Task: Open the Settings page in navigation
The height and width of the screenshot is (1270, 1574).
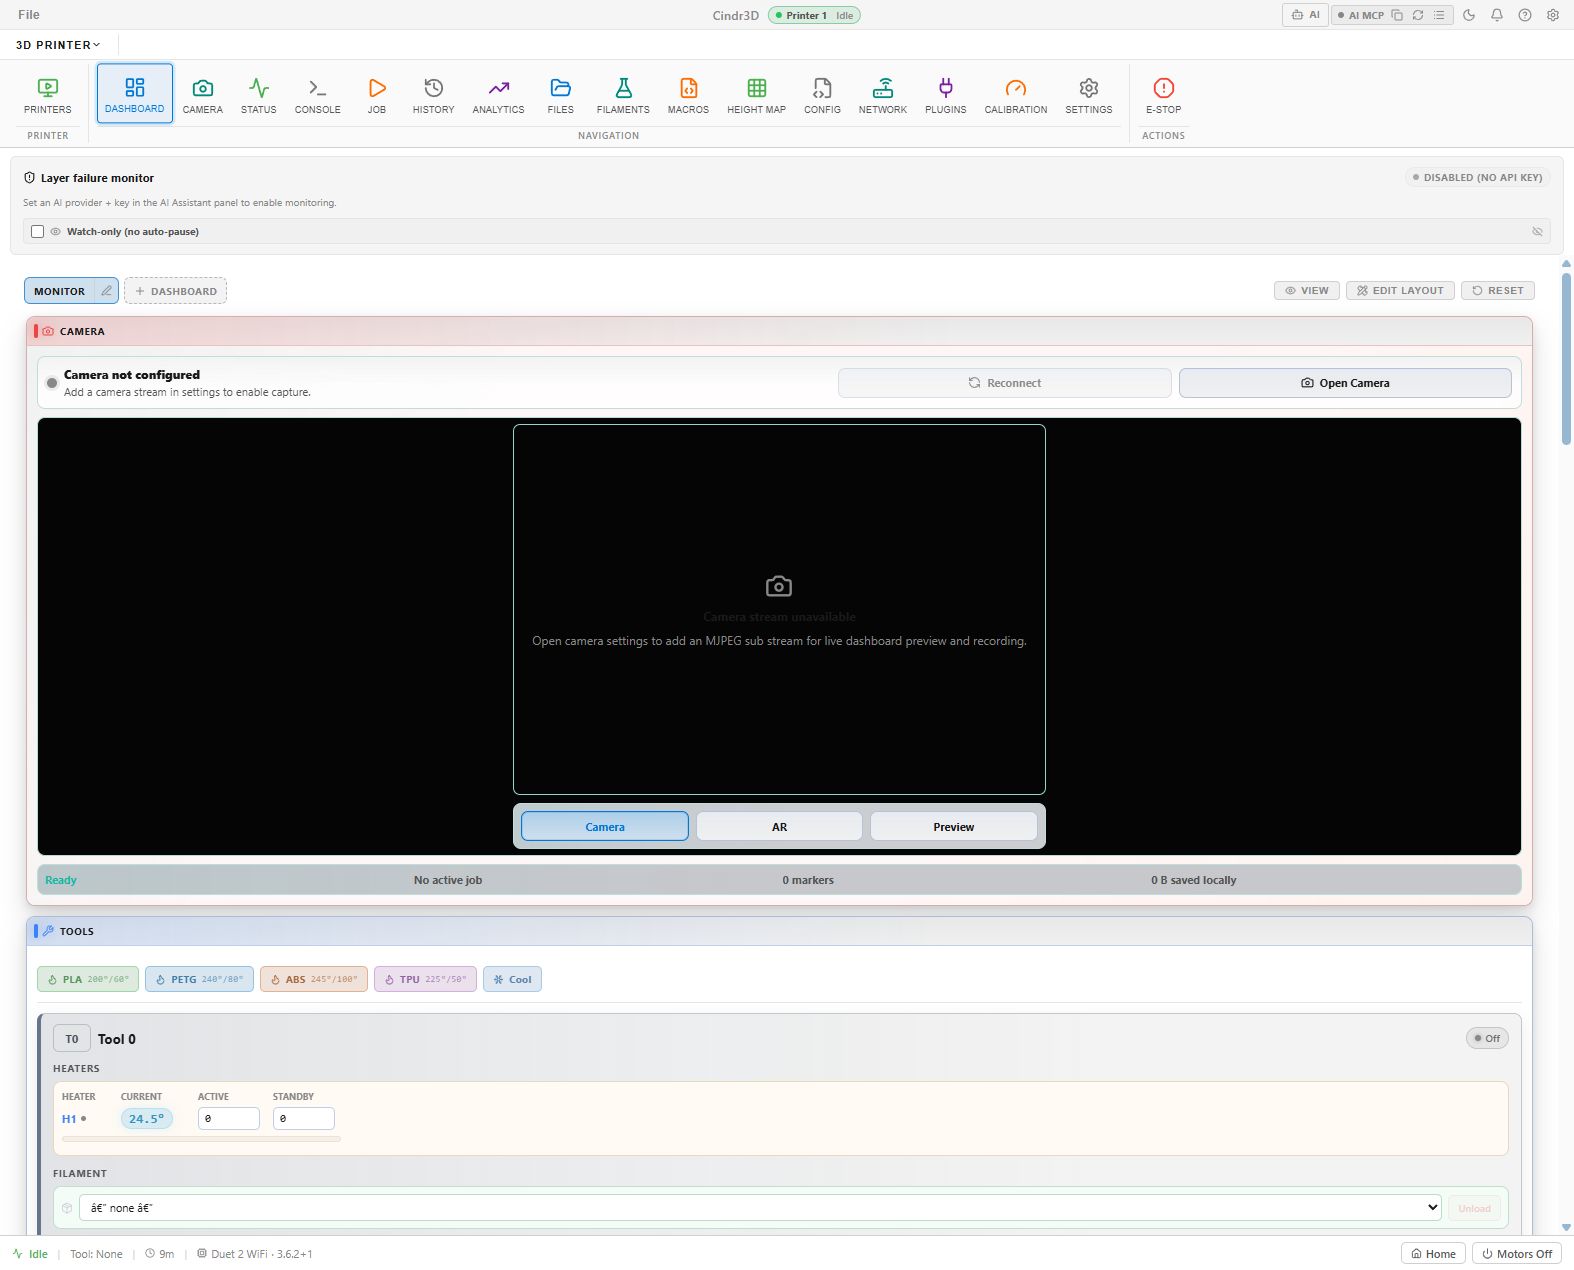Action: (1089, 94)
